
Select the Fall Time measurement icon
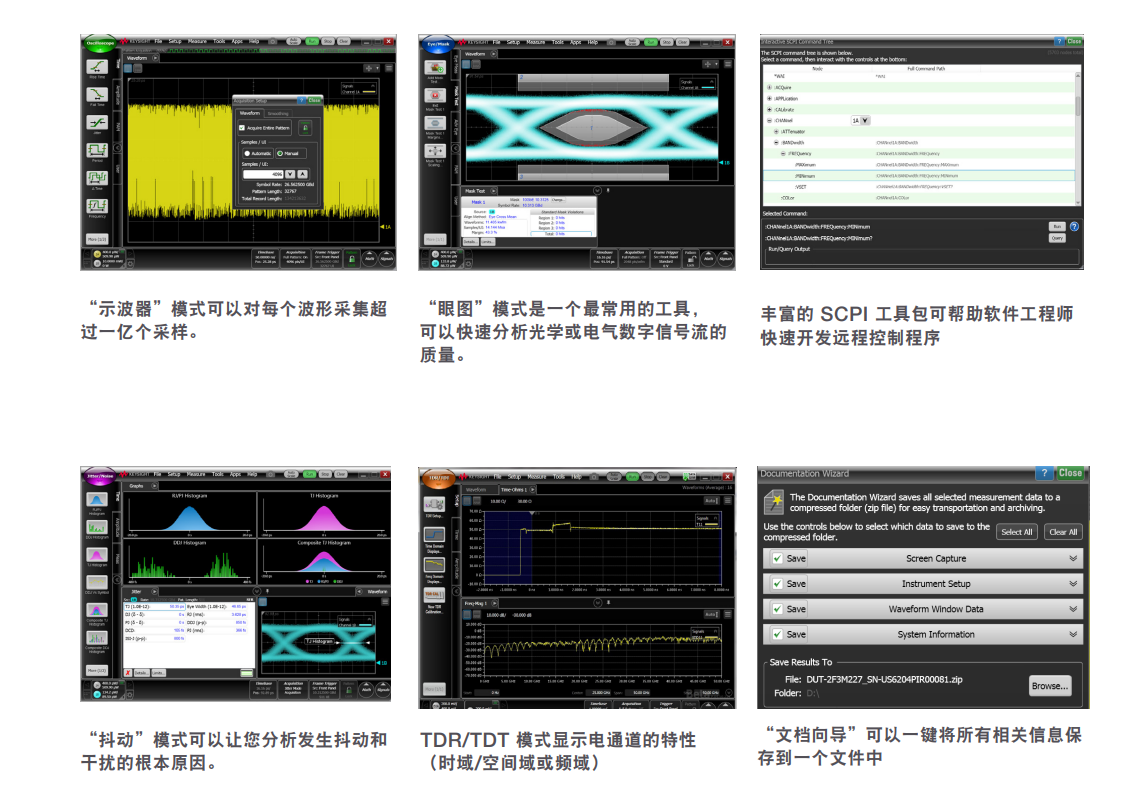(97, 95)
